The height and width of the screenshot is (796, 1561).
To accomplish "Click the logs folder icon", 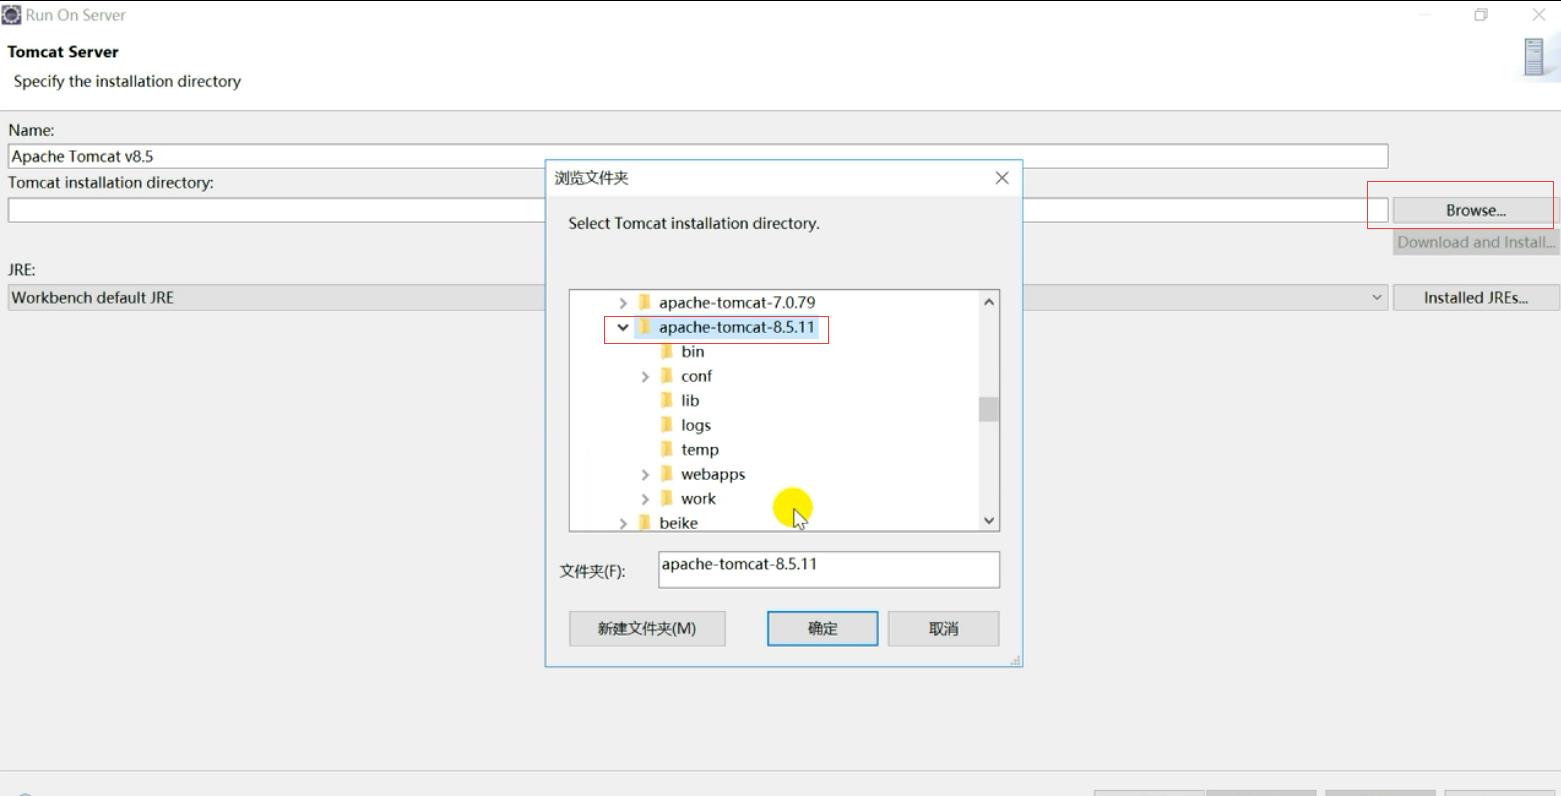I will point(667,425).
